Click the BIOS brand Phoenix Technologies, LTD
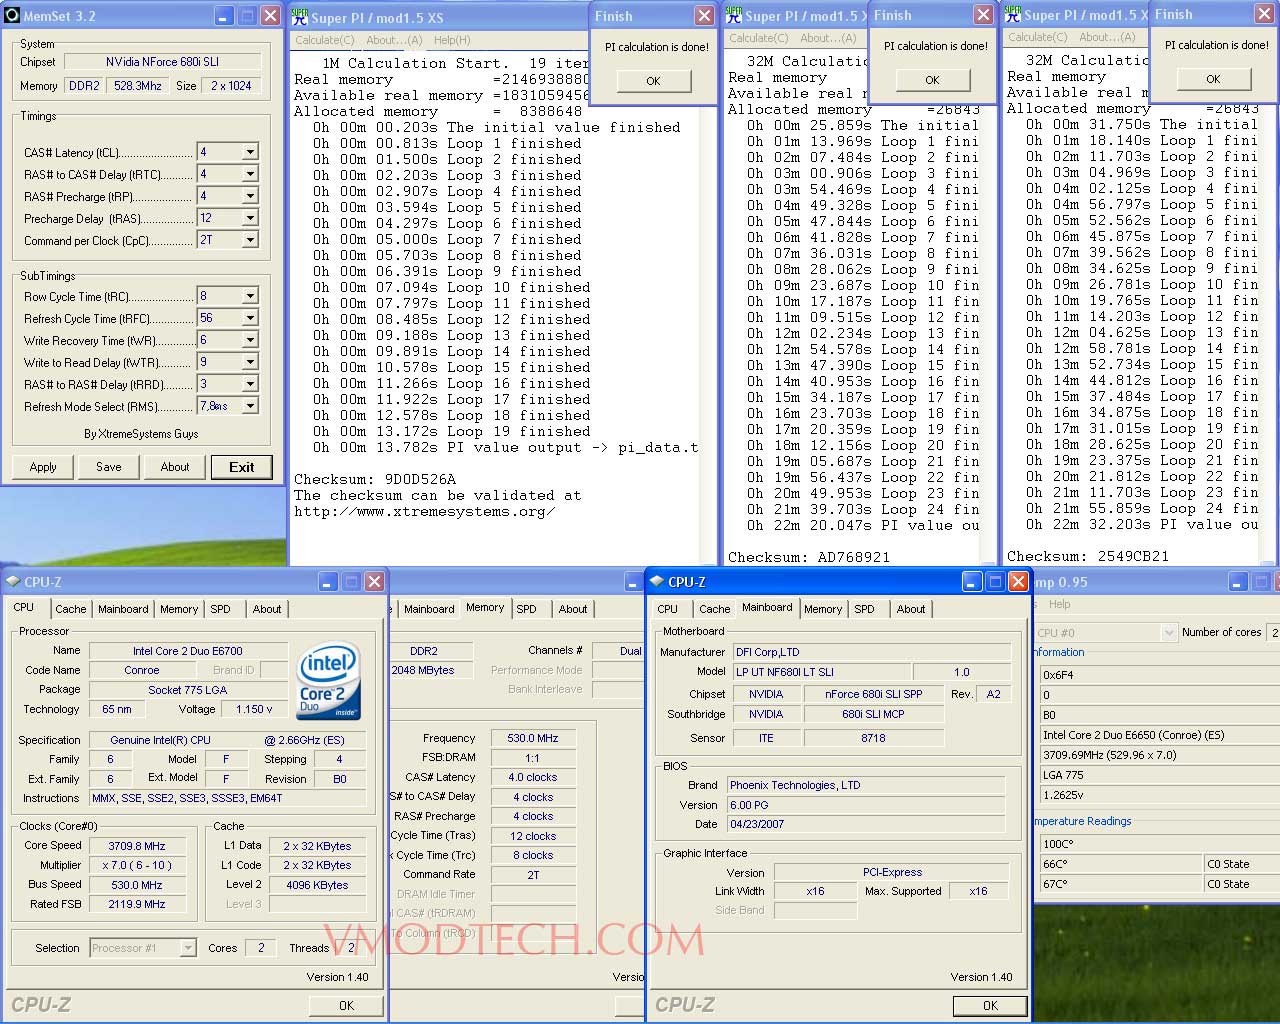The height and width of the screenshot is (1024, 1280). coord(865,785)
